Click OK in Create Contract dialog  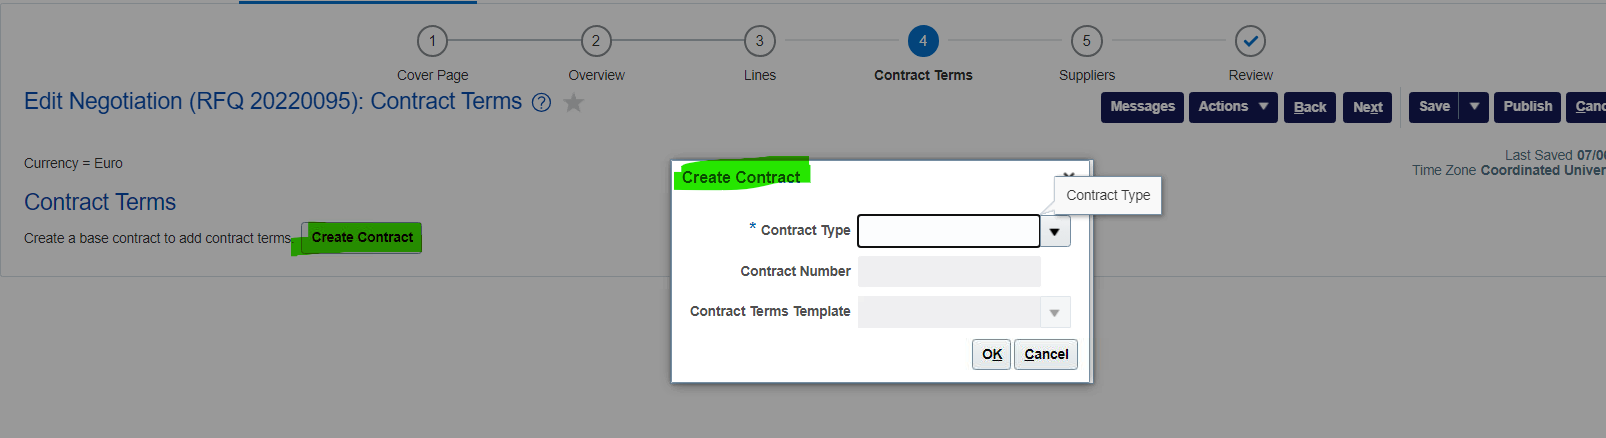(992, 354)
